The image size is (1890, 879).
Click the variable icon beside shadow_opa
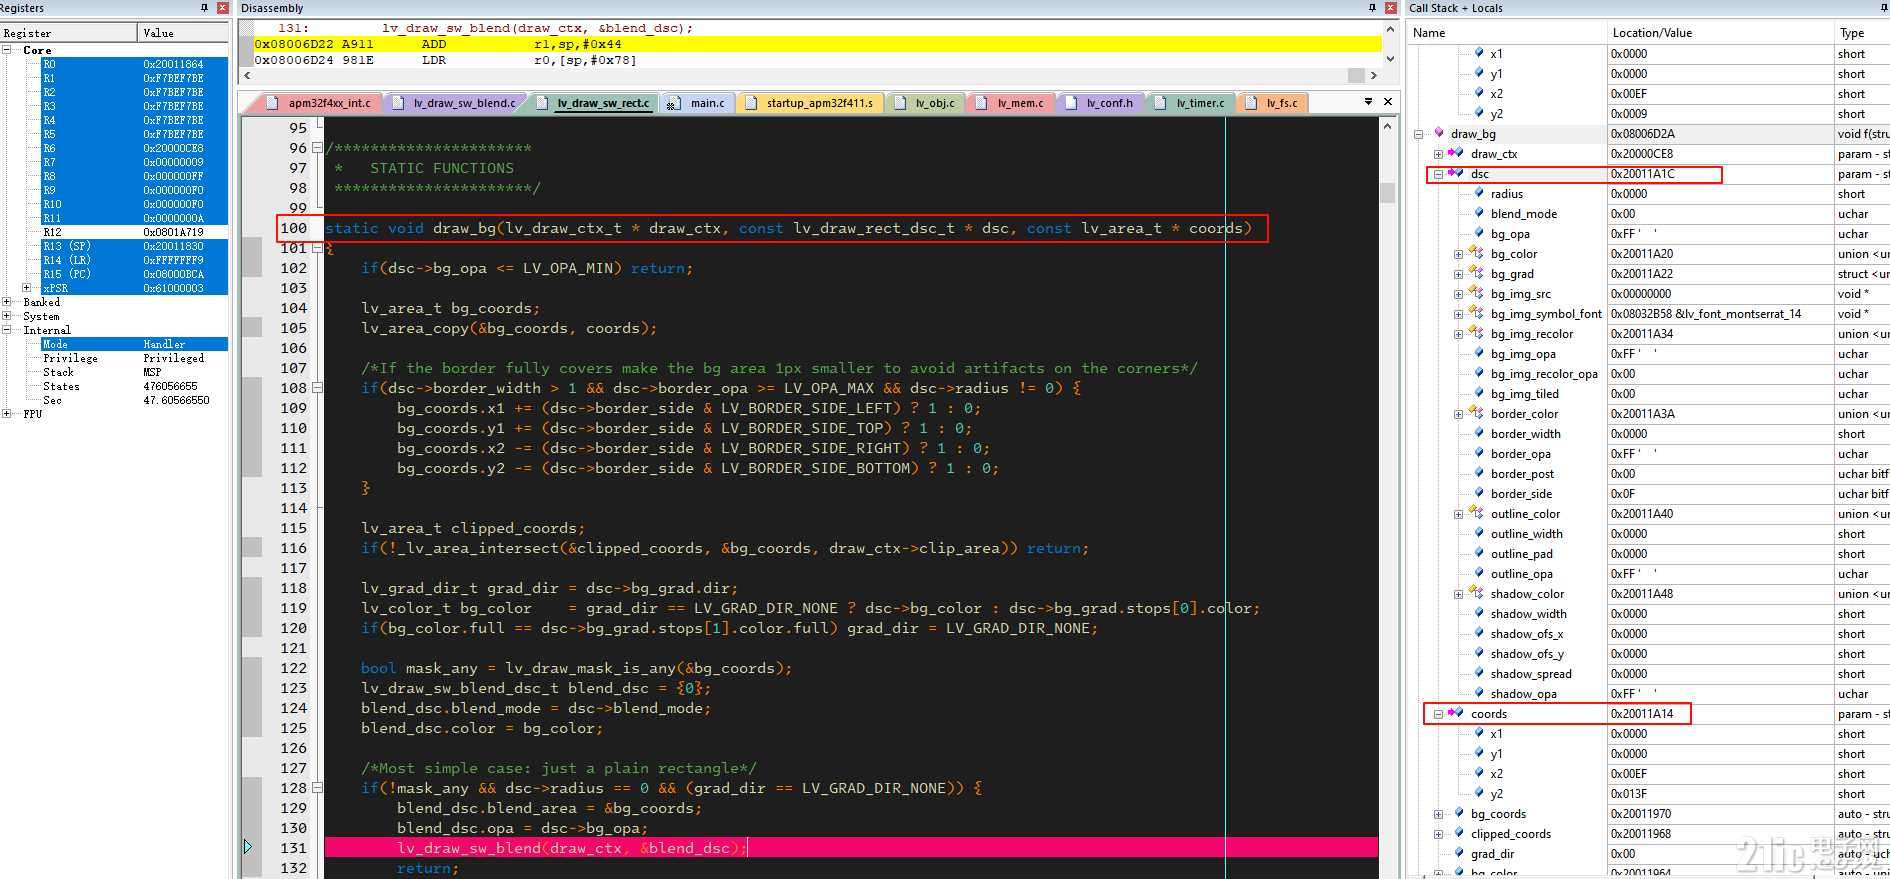pyautogui.click(x=1479, y=693)
